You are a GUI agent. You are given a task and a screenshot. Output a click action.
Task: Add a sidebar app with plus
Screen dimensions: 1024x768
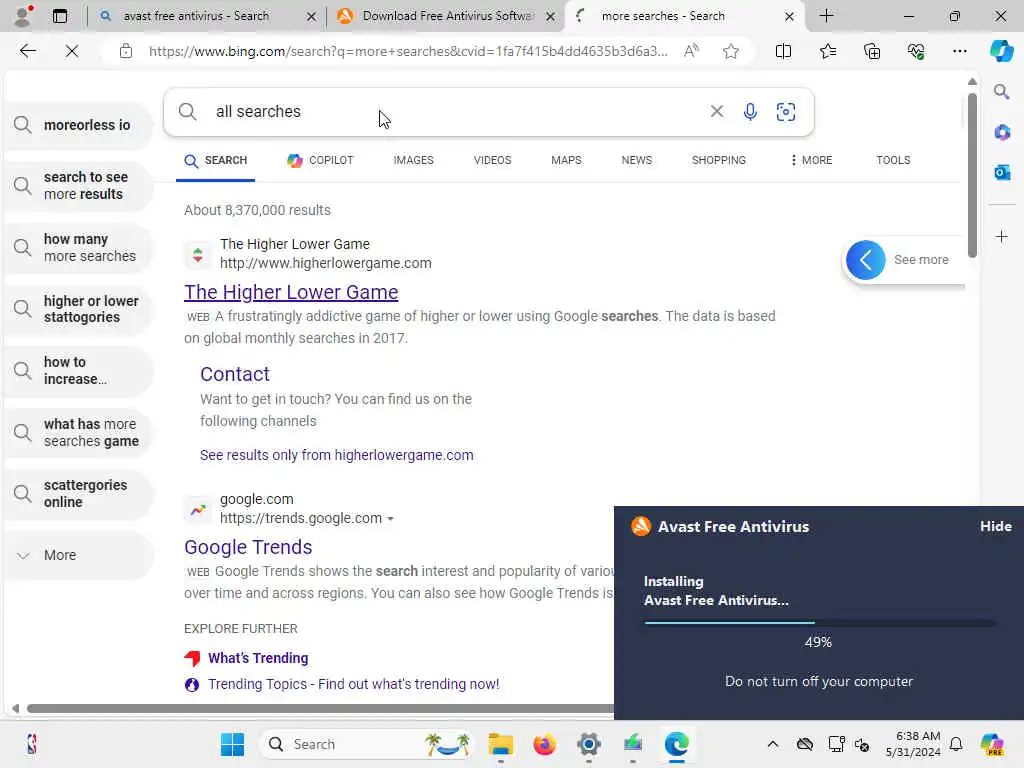tap(1002, 236)
